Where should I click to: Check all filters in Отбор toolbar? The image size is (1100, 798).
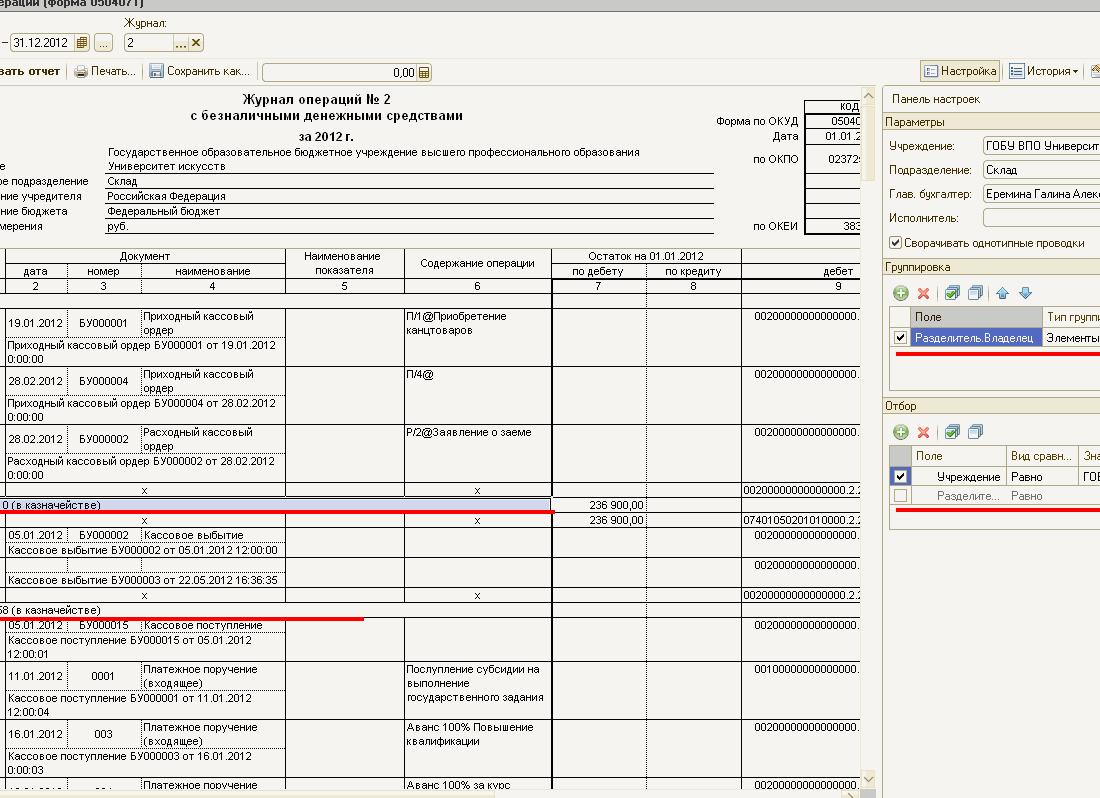(x=952, y=432)
